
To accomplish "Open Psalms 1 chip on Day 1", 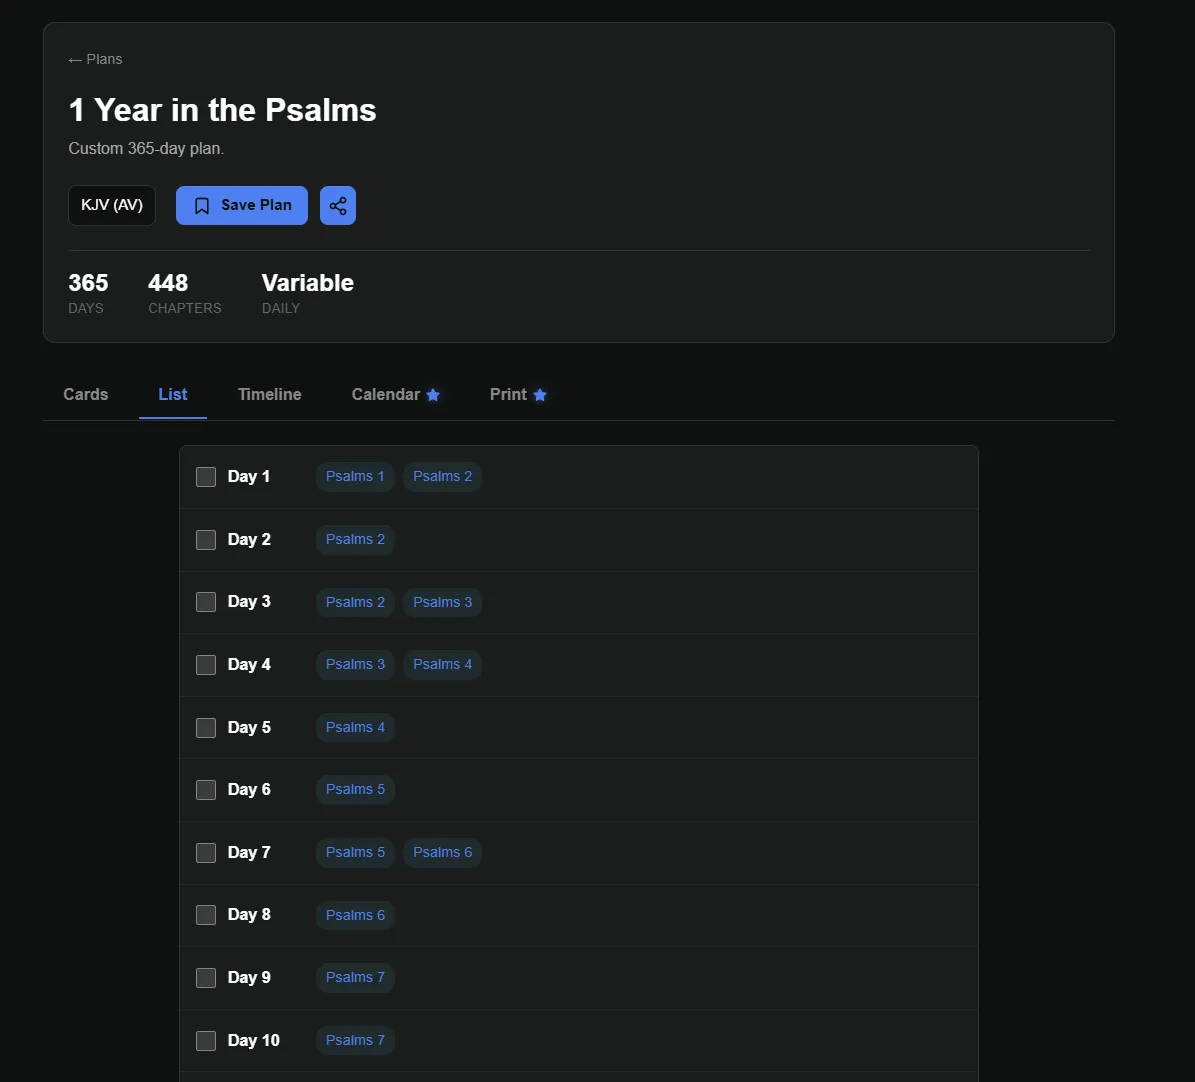I will (355, 476).
